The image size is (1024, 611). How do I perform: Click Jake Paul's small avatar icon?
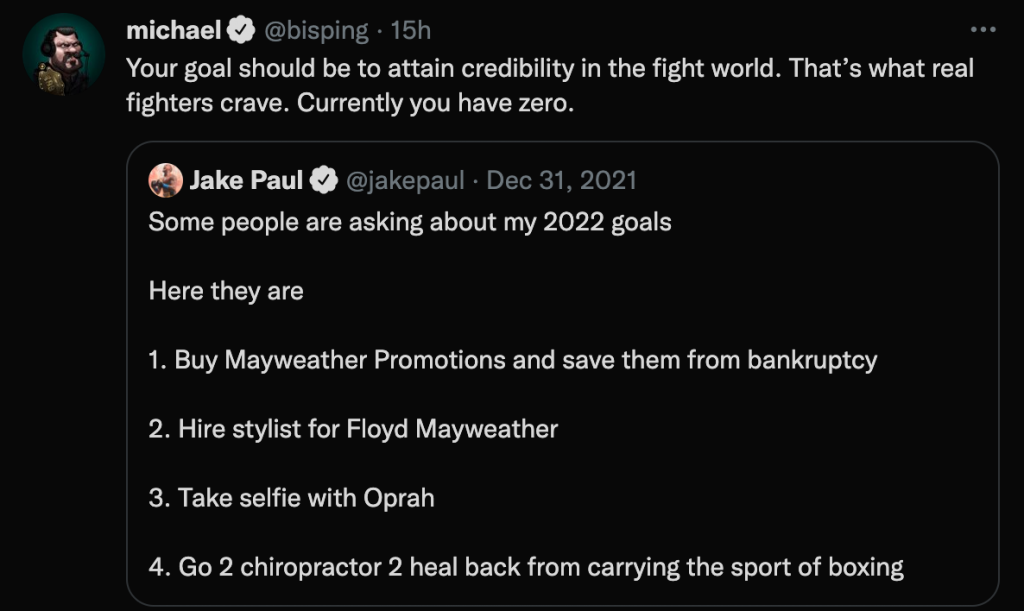tap(165, 181)
